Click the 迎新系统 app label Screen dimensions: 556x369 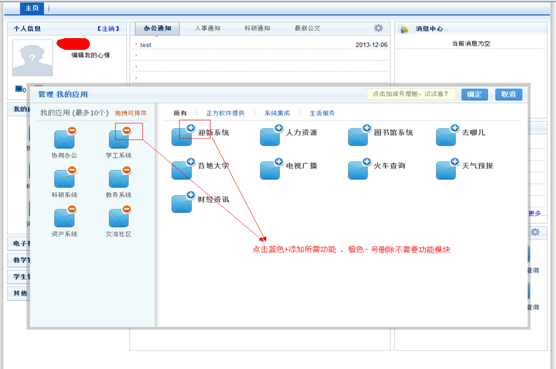pos(213,133)
